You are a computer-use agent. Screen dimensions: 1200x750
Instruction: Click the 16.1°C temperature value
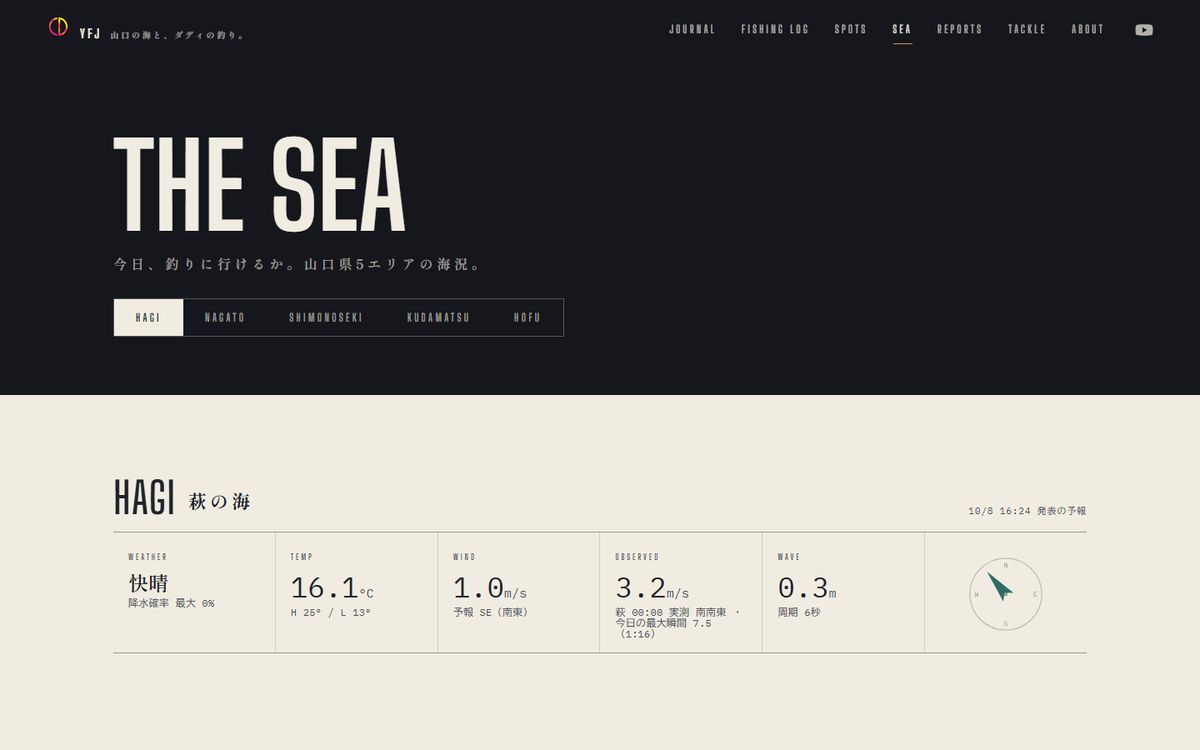(x=332, y=588)
